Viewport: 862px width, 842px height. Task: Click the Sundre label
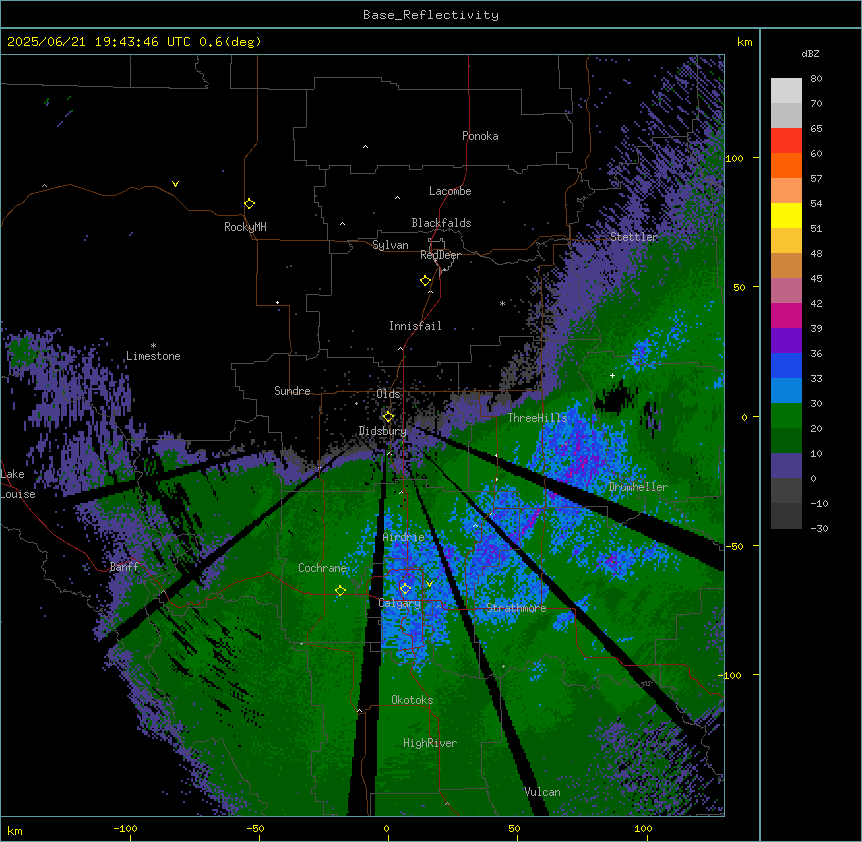pos(292,391)
